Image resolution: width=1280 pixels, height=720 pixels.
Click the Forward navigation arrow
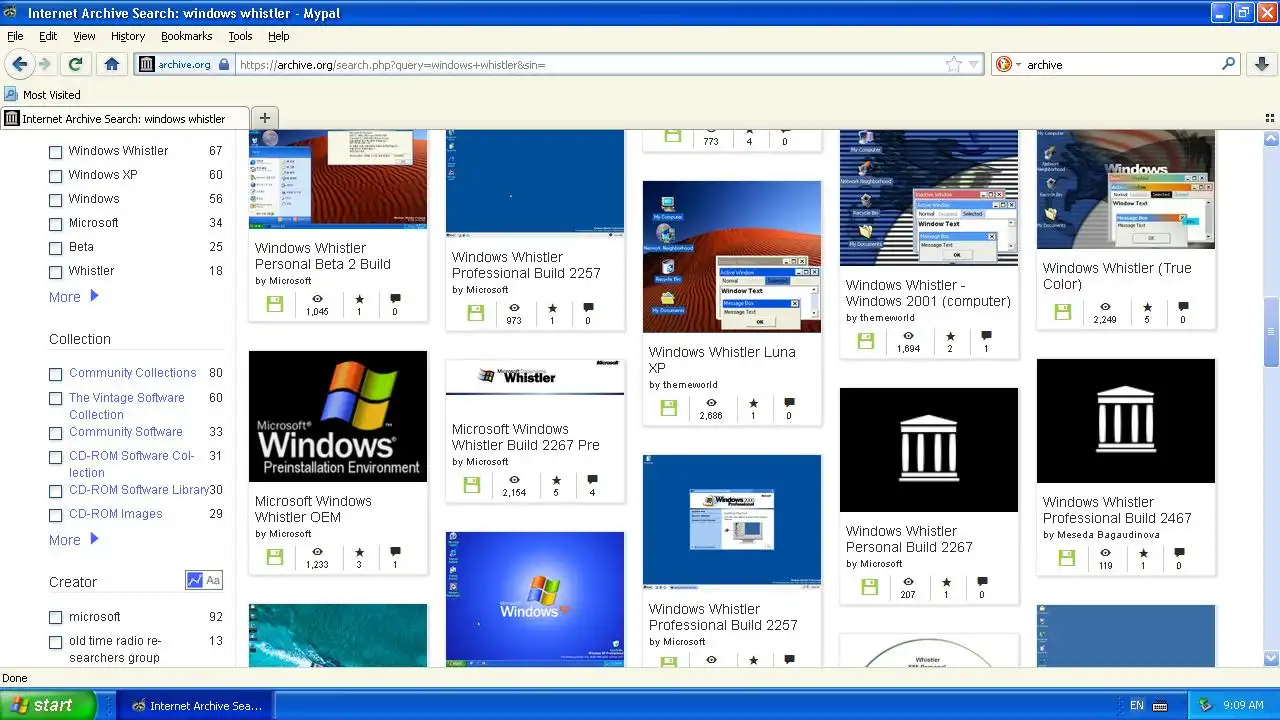(x=45, y=64)
